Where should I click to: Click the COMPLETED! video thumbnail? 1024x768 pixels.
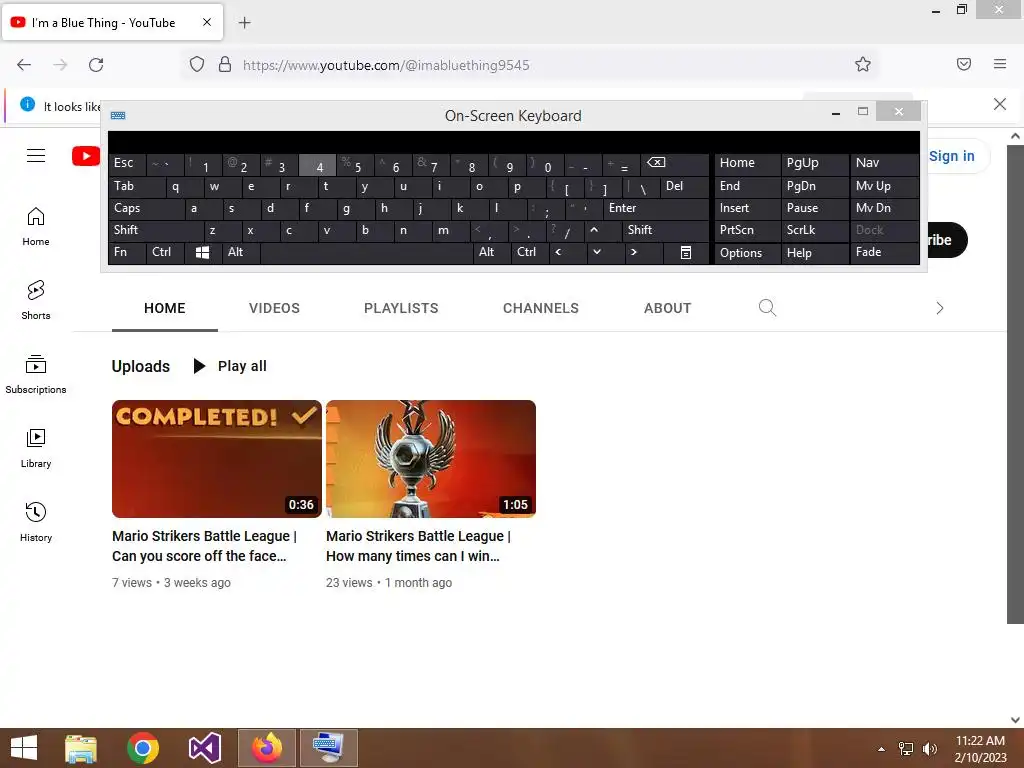[x=217, y=458]
